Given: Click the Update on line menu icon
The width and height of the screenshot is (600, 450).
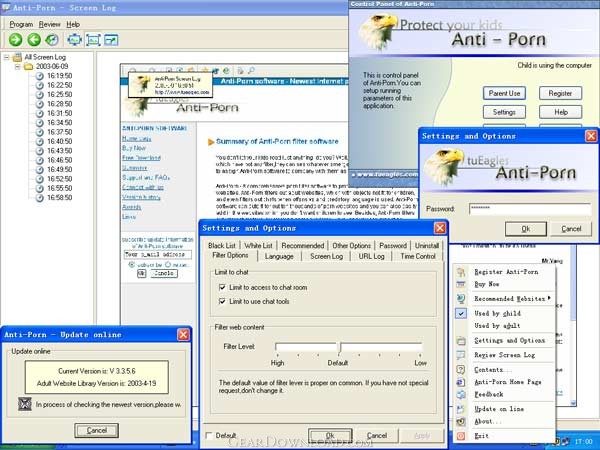Looking at the screenshot, I should pyautogui.click(x=461, y=409).
